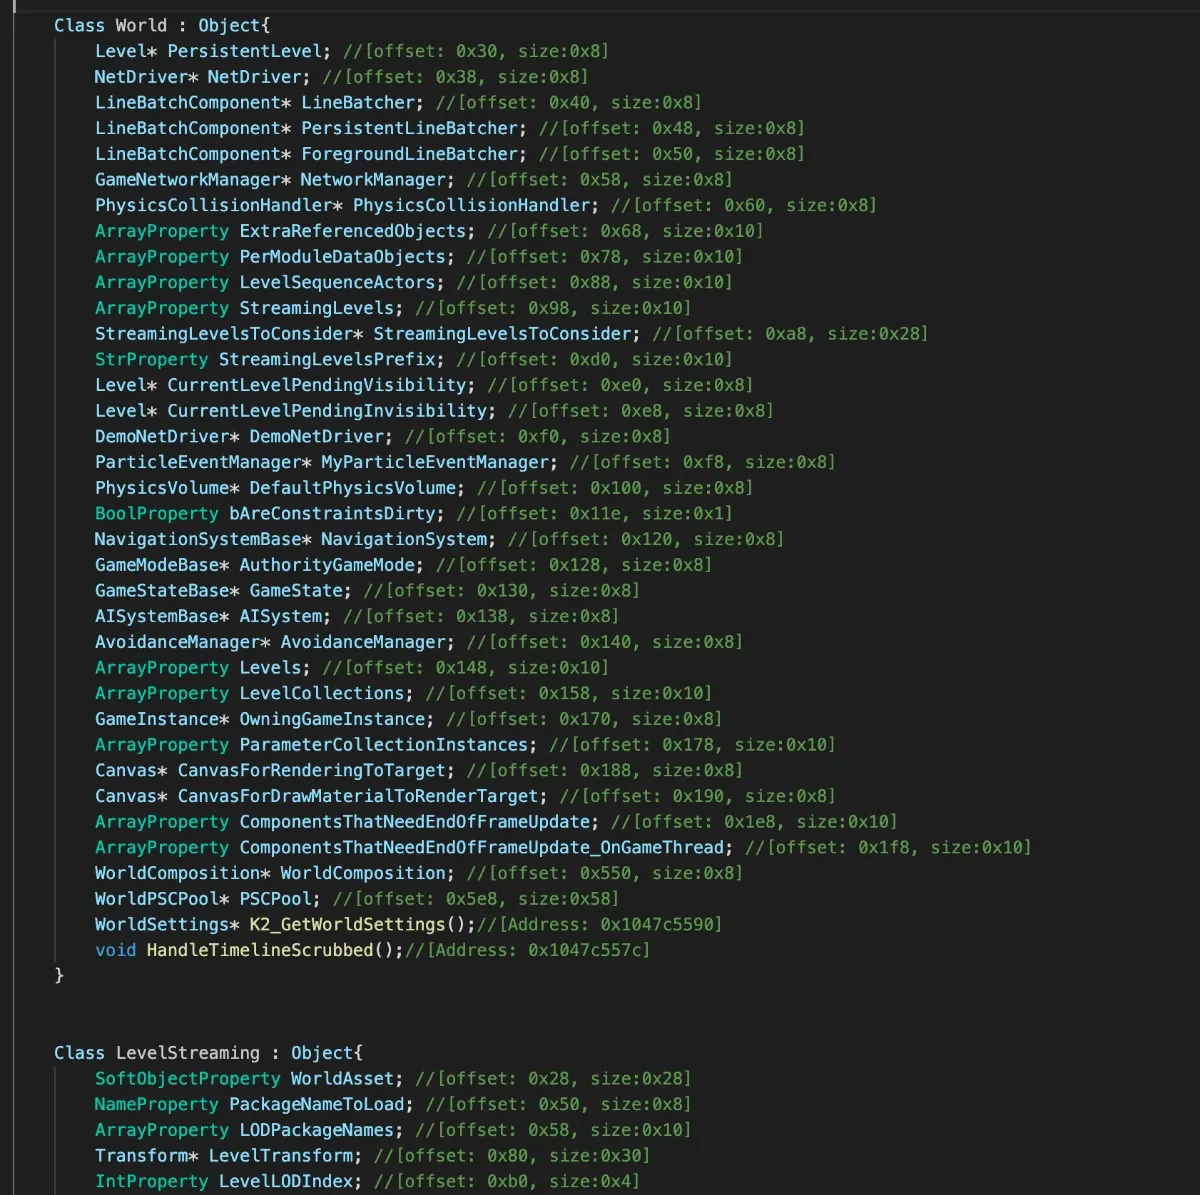This screenshot has width=1200, height=1195.
Task: Click the HandleTimelineScrubbed() function
Action: point(270,950)
